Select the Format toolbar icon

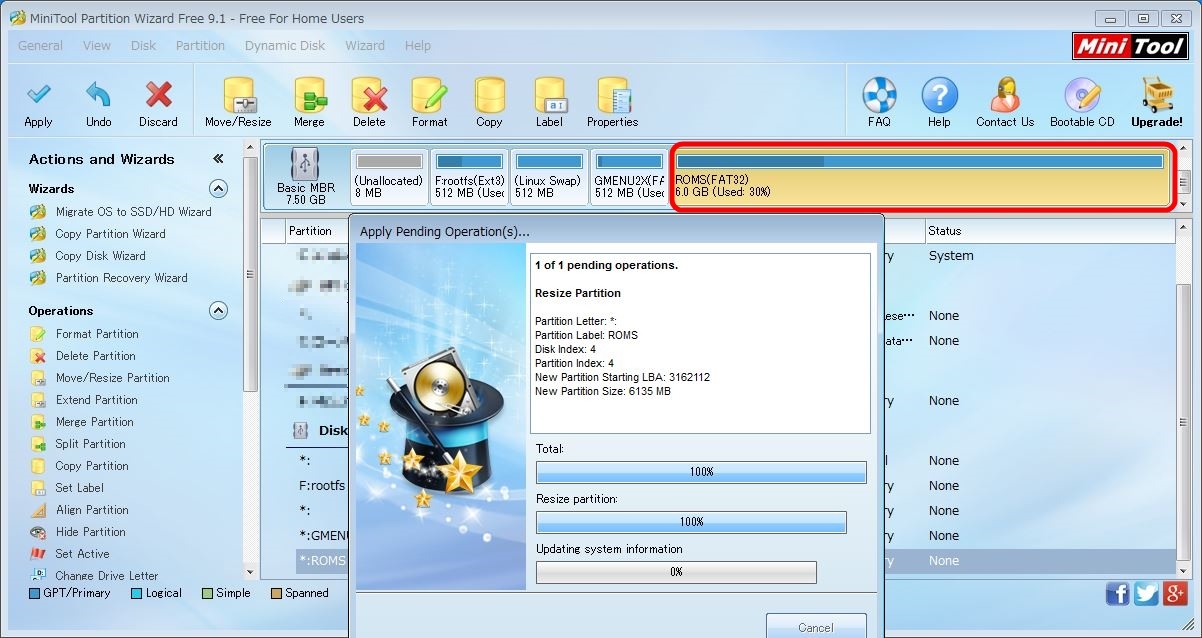429,96
